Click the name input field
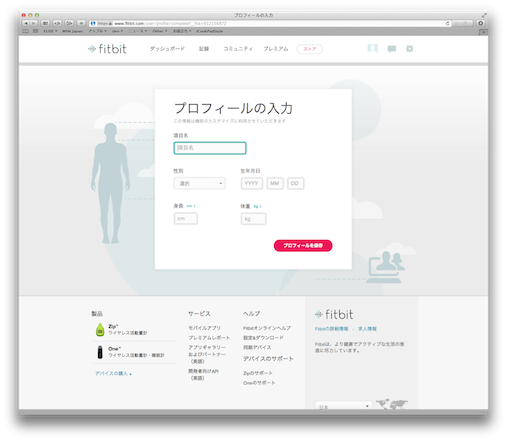507x441 pixels. tap(210, 148)
